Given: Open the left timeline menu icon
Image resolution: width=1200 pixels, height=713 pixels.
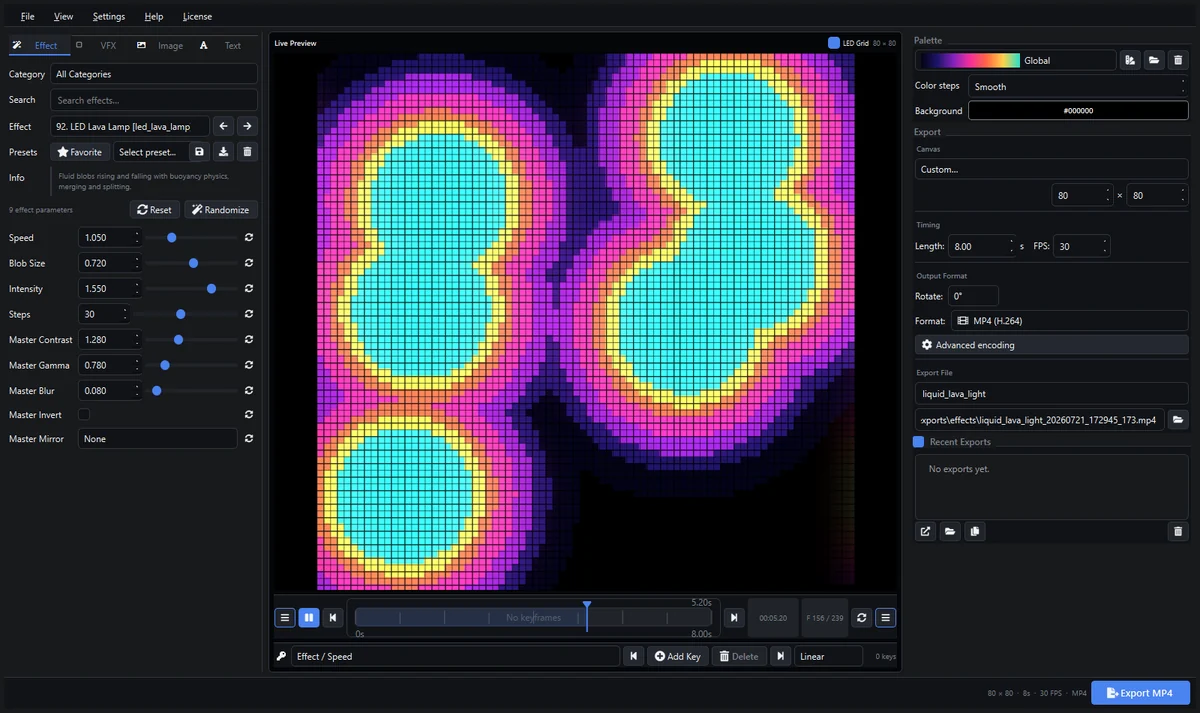Looking at the screenshot, I should (x=285, y=618).
